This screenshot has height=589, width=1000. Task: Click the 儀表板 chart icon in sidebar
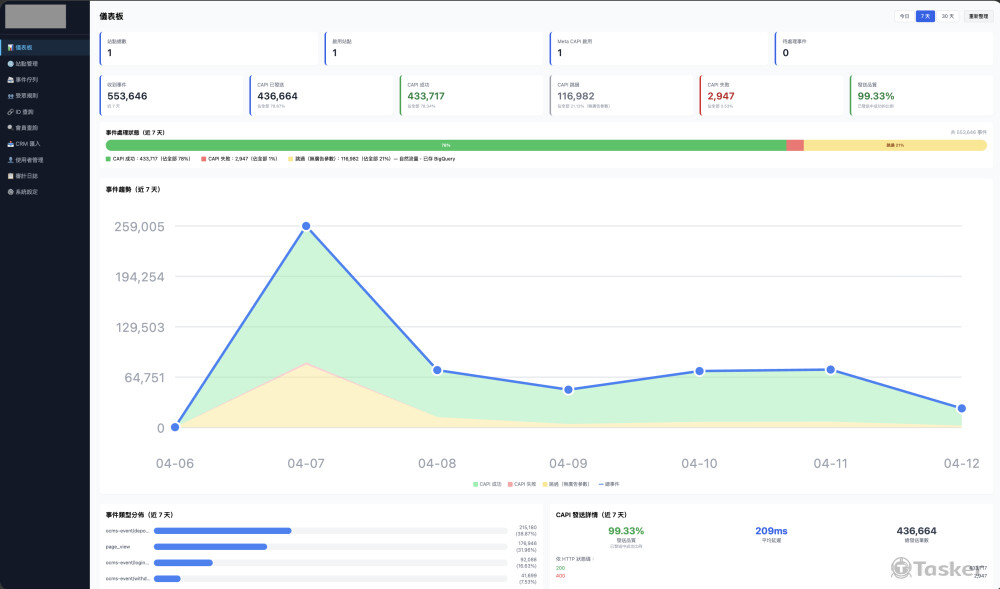click(x=10, y=47)
